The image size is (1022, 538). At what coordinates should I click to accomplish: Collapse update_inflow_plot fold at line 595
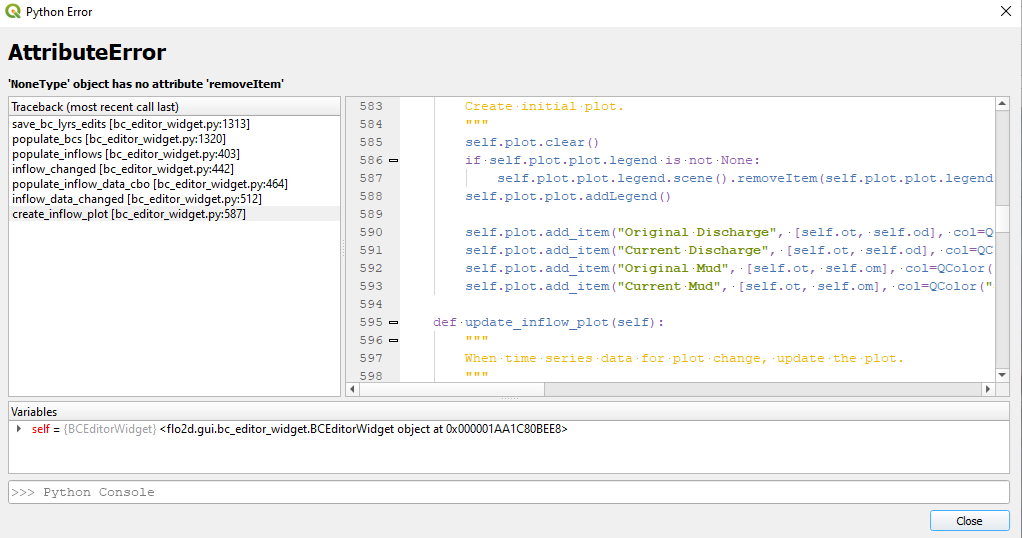[x=393, y=322]
